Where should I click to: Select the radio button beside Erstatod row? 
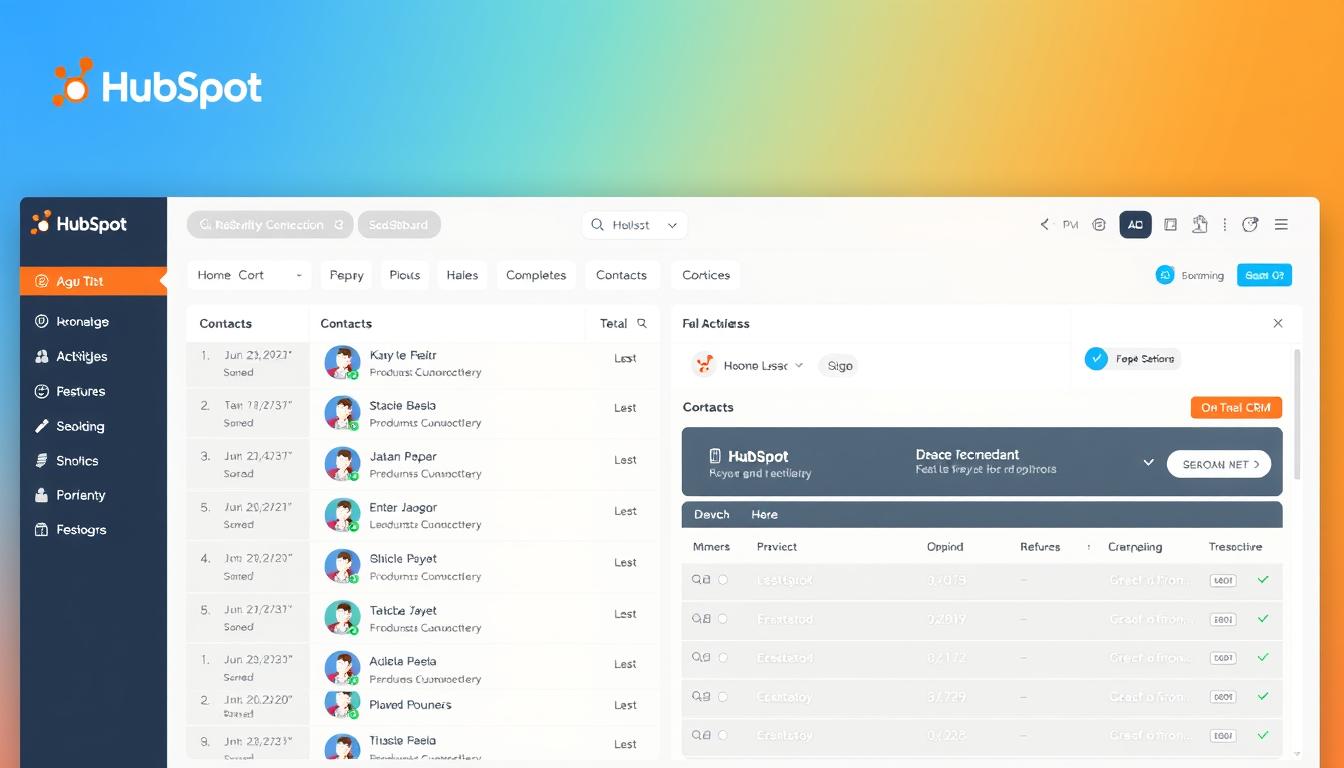(723, 619)
